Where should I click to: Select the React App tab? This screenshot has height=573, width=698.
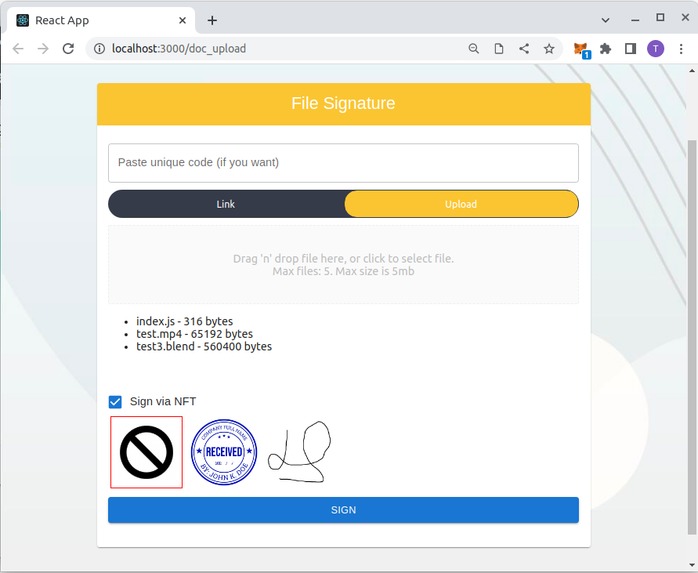click(101, 20)
